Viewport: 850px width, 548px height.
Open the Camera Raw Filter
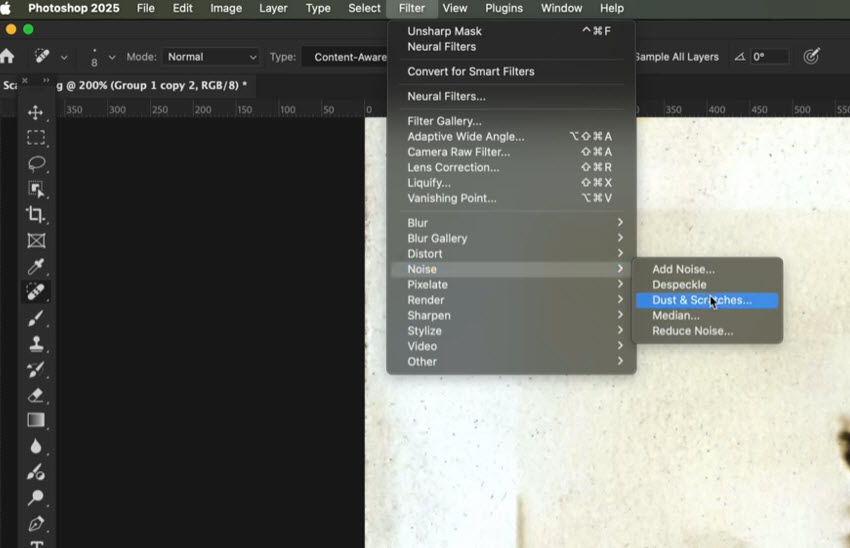[x=458, y=152]
